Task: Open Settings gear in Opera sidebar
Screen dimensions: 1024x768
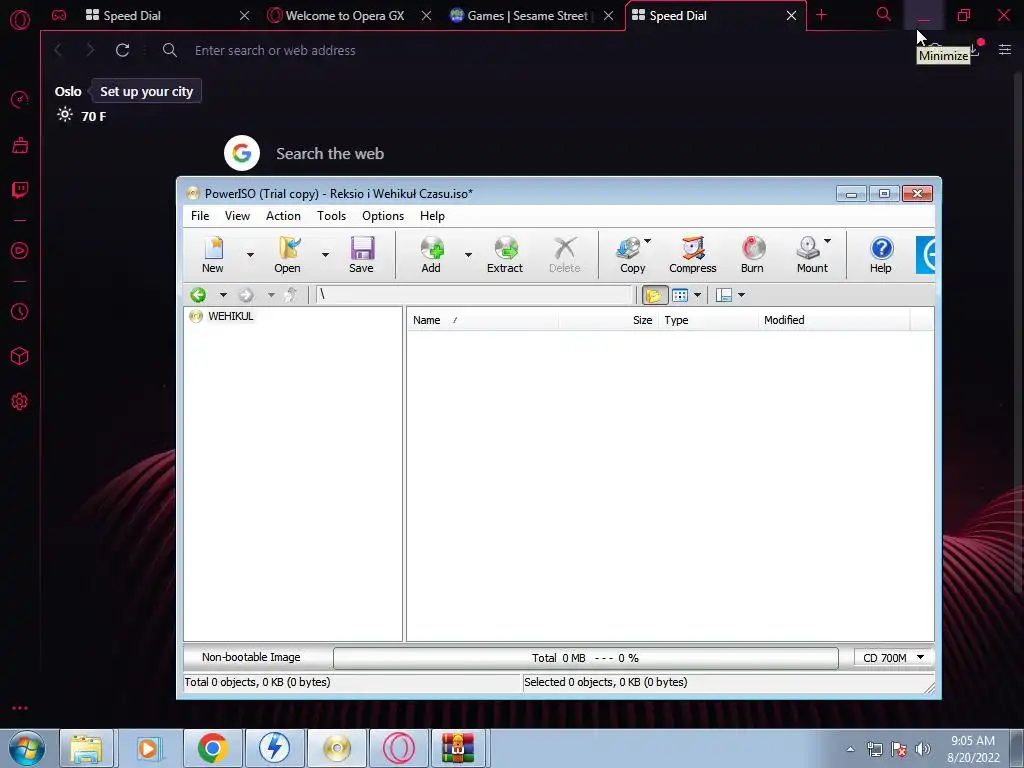Action: [20, 402]
